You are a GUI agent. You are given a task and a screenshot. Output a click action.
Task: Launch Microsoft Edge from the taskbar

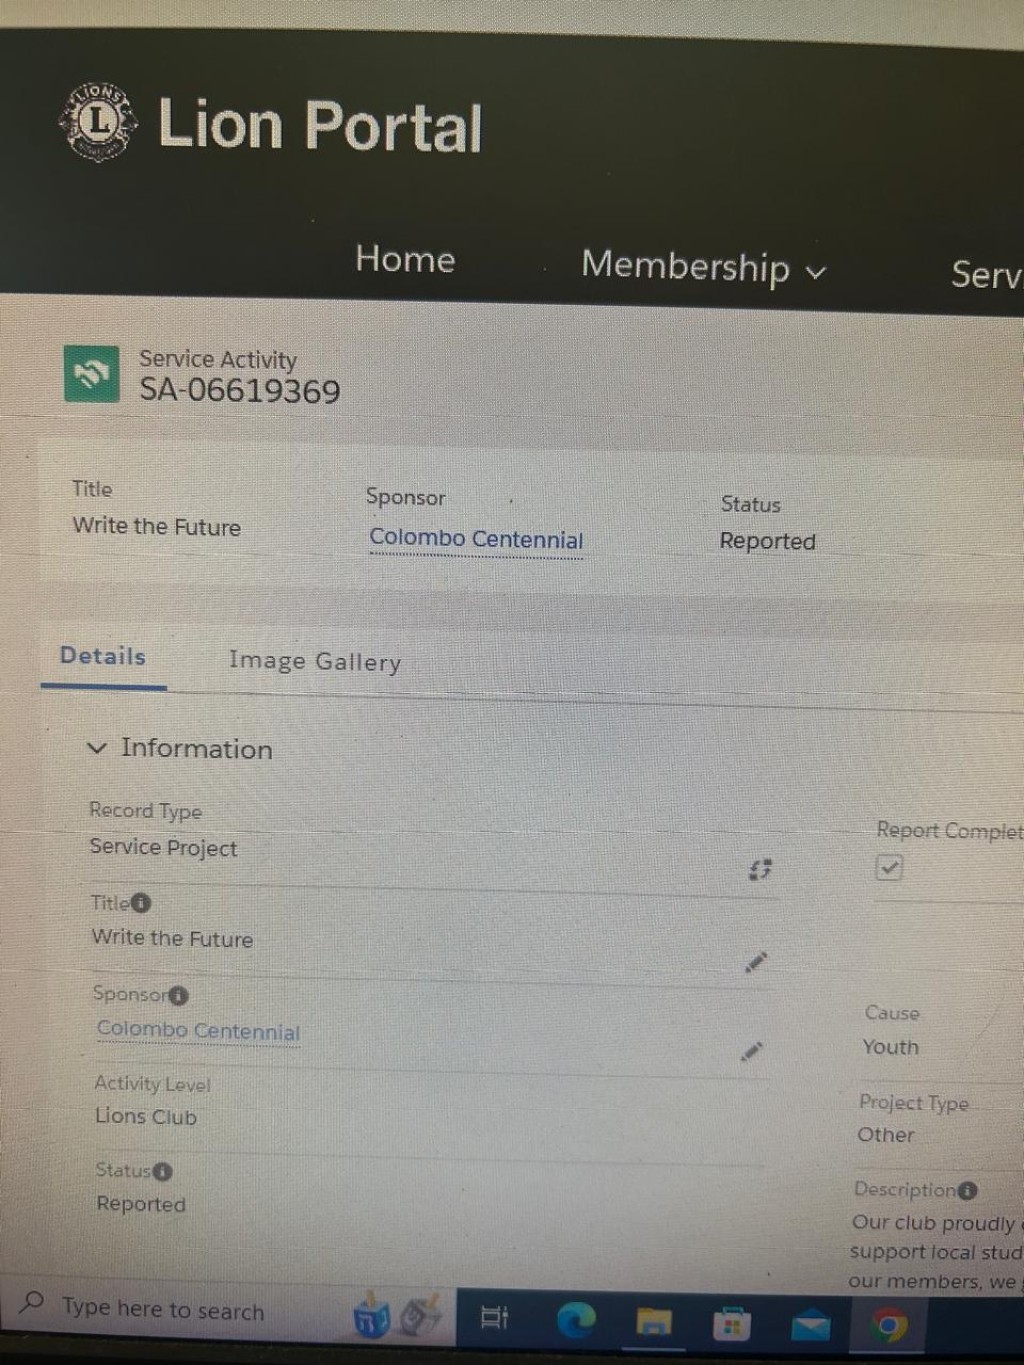575,1321
